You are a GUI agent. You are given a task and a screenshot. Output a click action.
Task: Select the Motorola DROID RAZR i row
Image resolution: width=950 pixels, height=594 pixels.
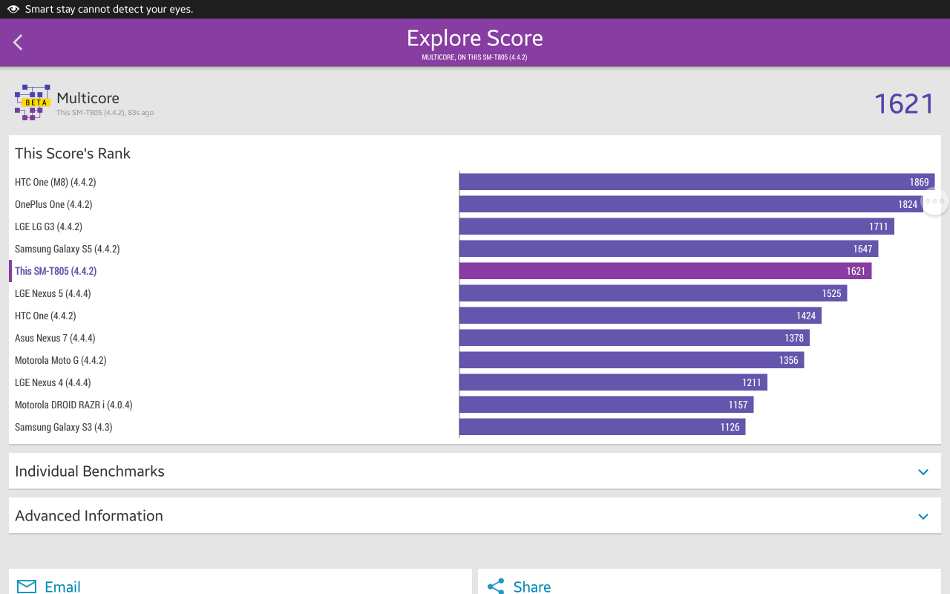click(x=474, y=405)
